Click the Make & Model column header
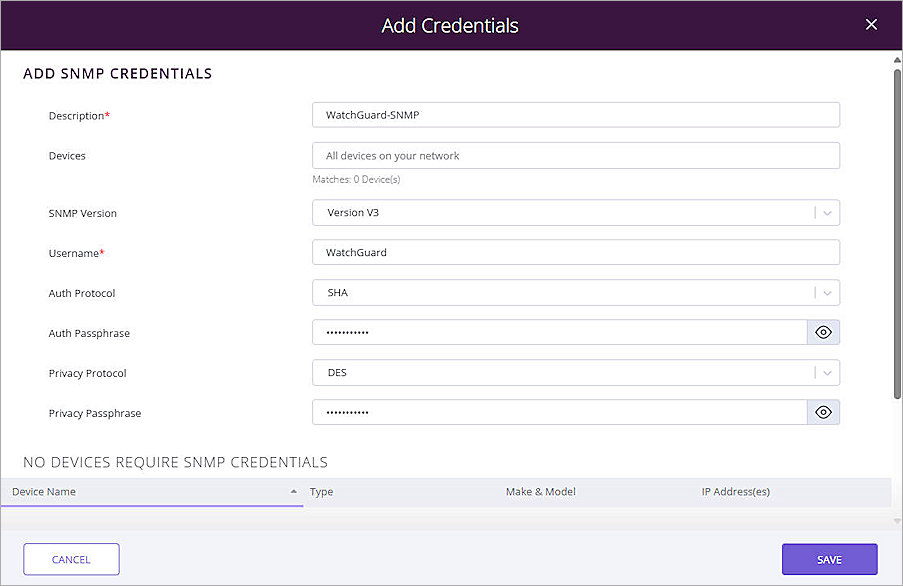Screen dimensions: 903x586 click(540, 492)
